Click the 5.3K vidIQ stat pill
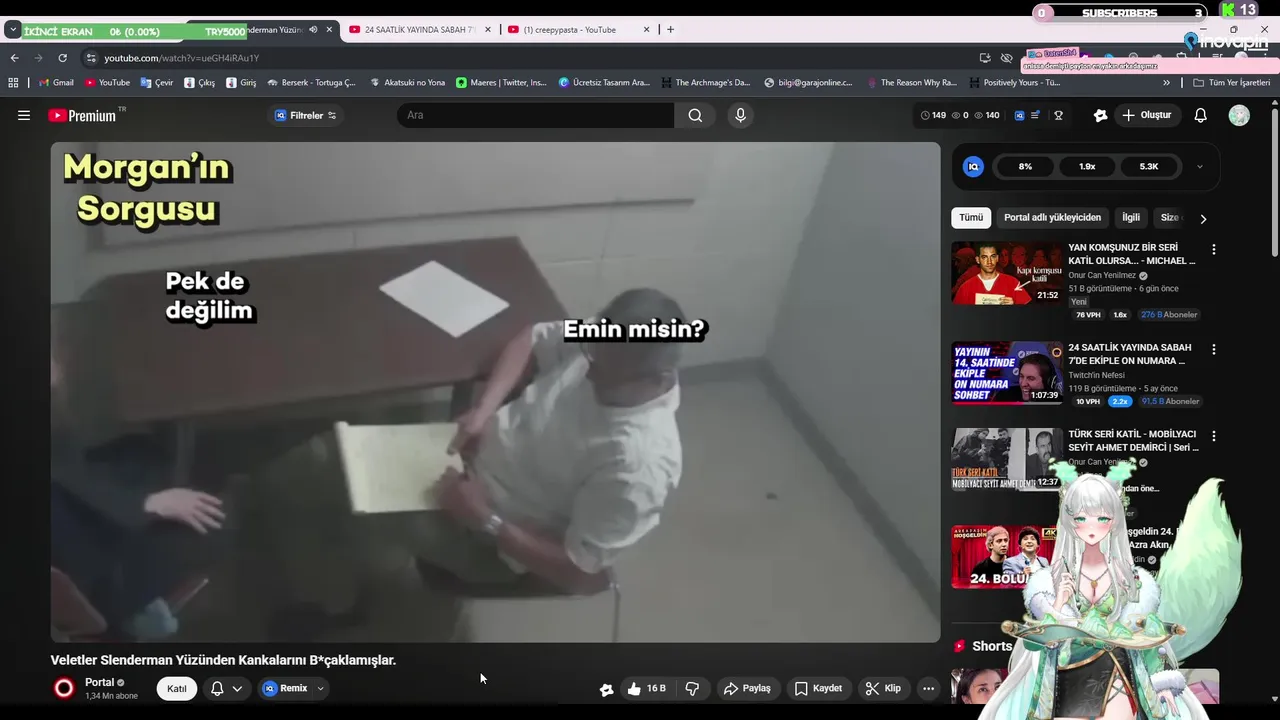This screenshot has width=1280, height=720. 1149,167
